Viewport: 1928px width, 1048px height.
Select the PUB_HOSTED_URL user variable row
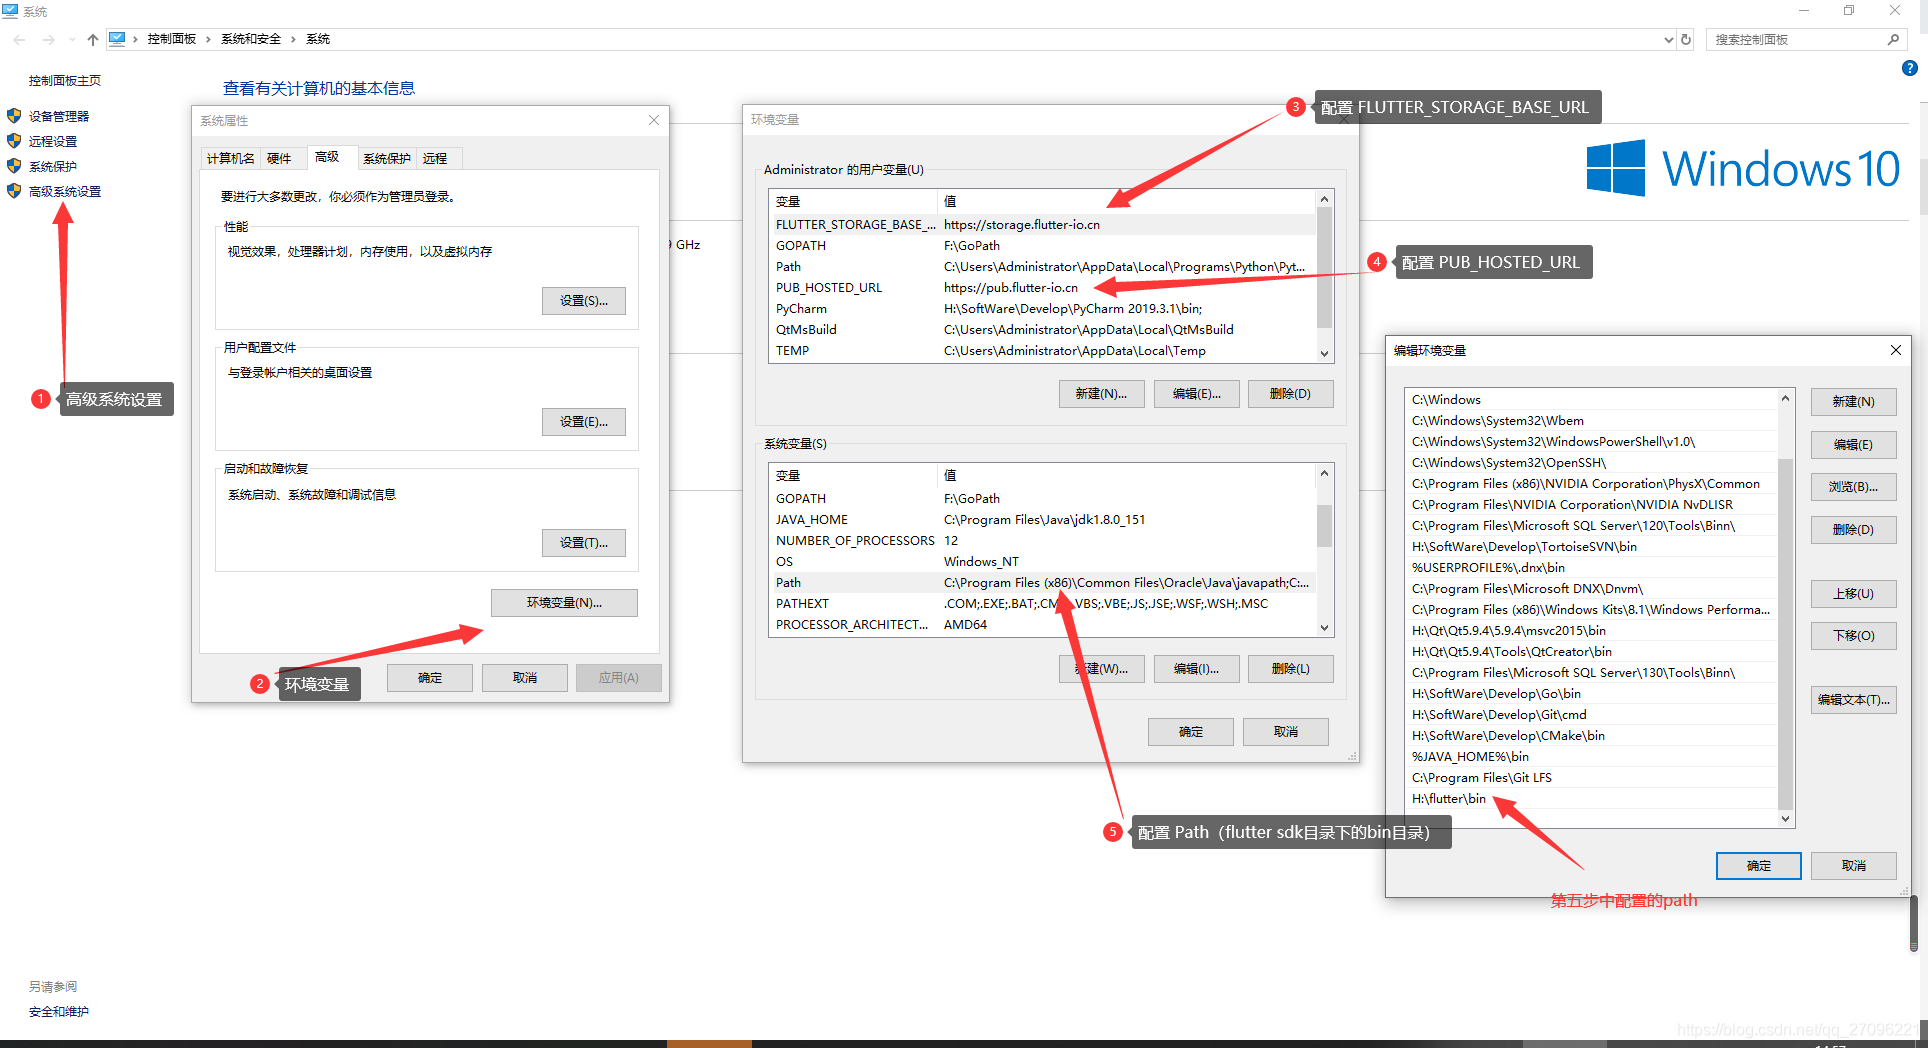click(1044, 287)
